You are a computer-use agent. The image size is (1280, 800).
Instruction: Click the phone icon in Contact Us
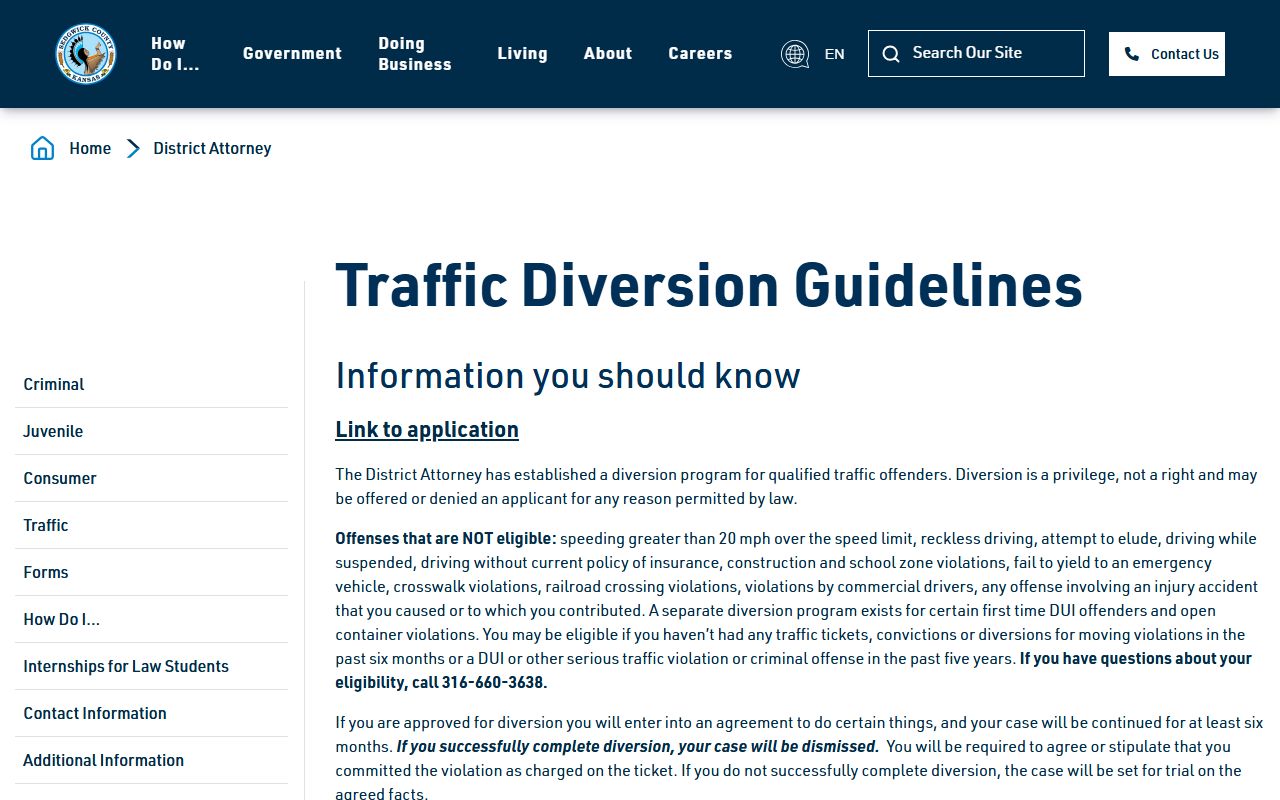click(1132, 54)
